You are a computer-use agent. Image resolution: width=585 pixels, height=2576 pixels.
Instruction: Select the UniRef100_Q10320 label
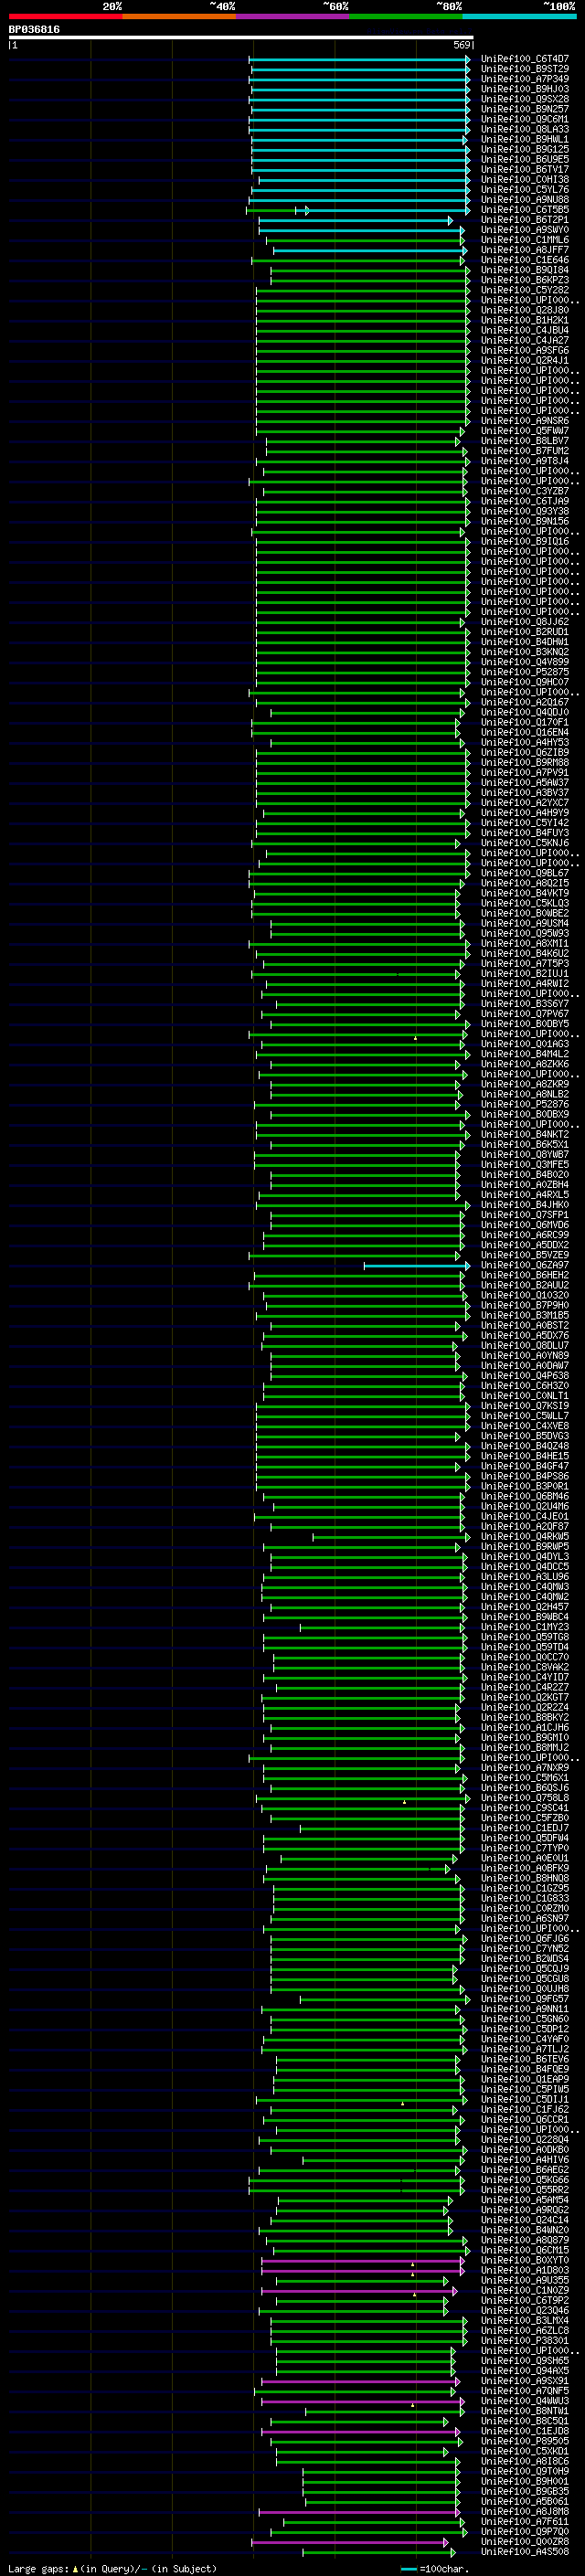pyautogui.click(x=524, y=1295)
